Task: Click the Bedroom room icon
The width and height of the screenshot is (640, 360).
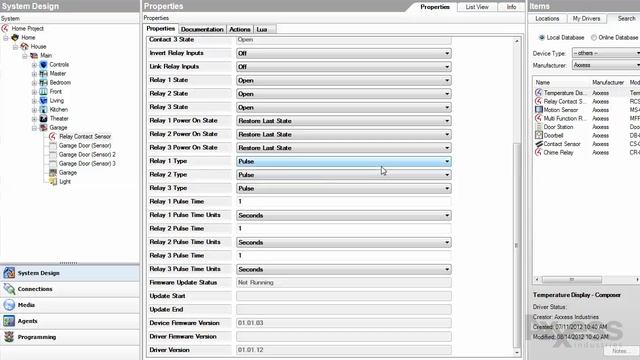Action: [x=43, y=82]
